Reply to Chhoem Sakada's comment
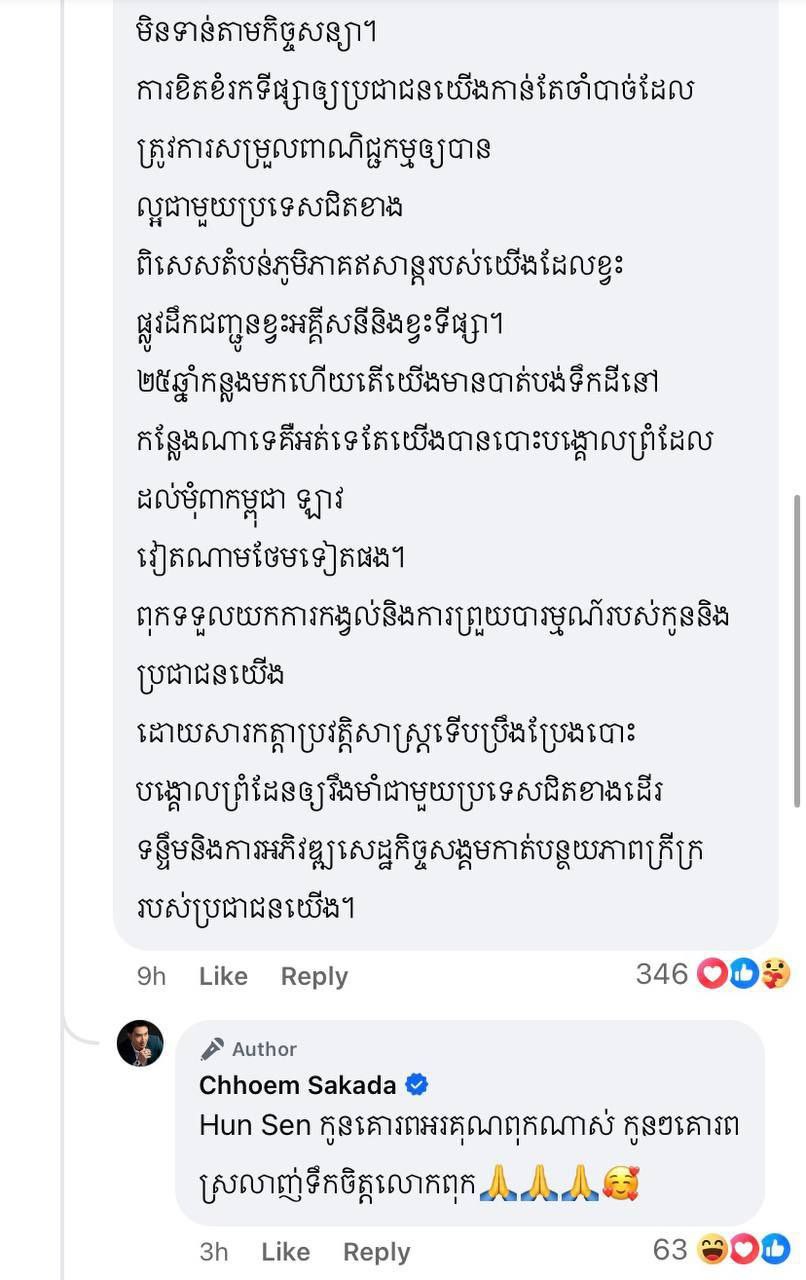 [x=376, y=1251]
